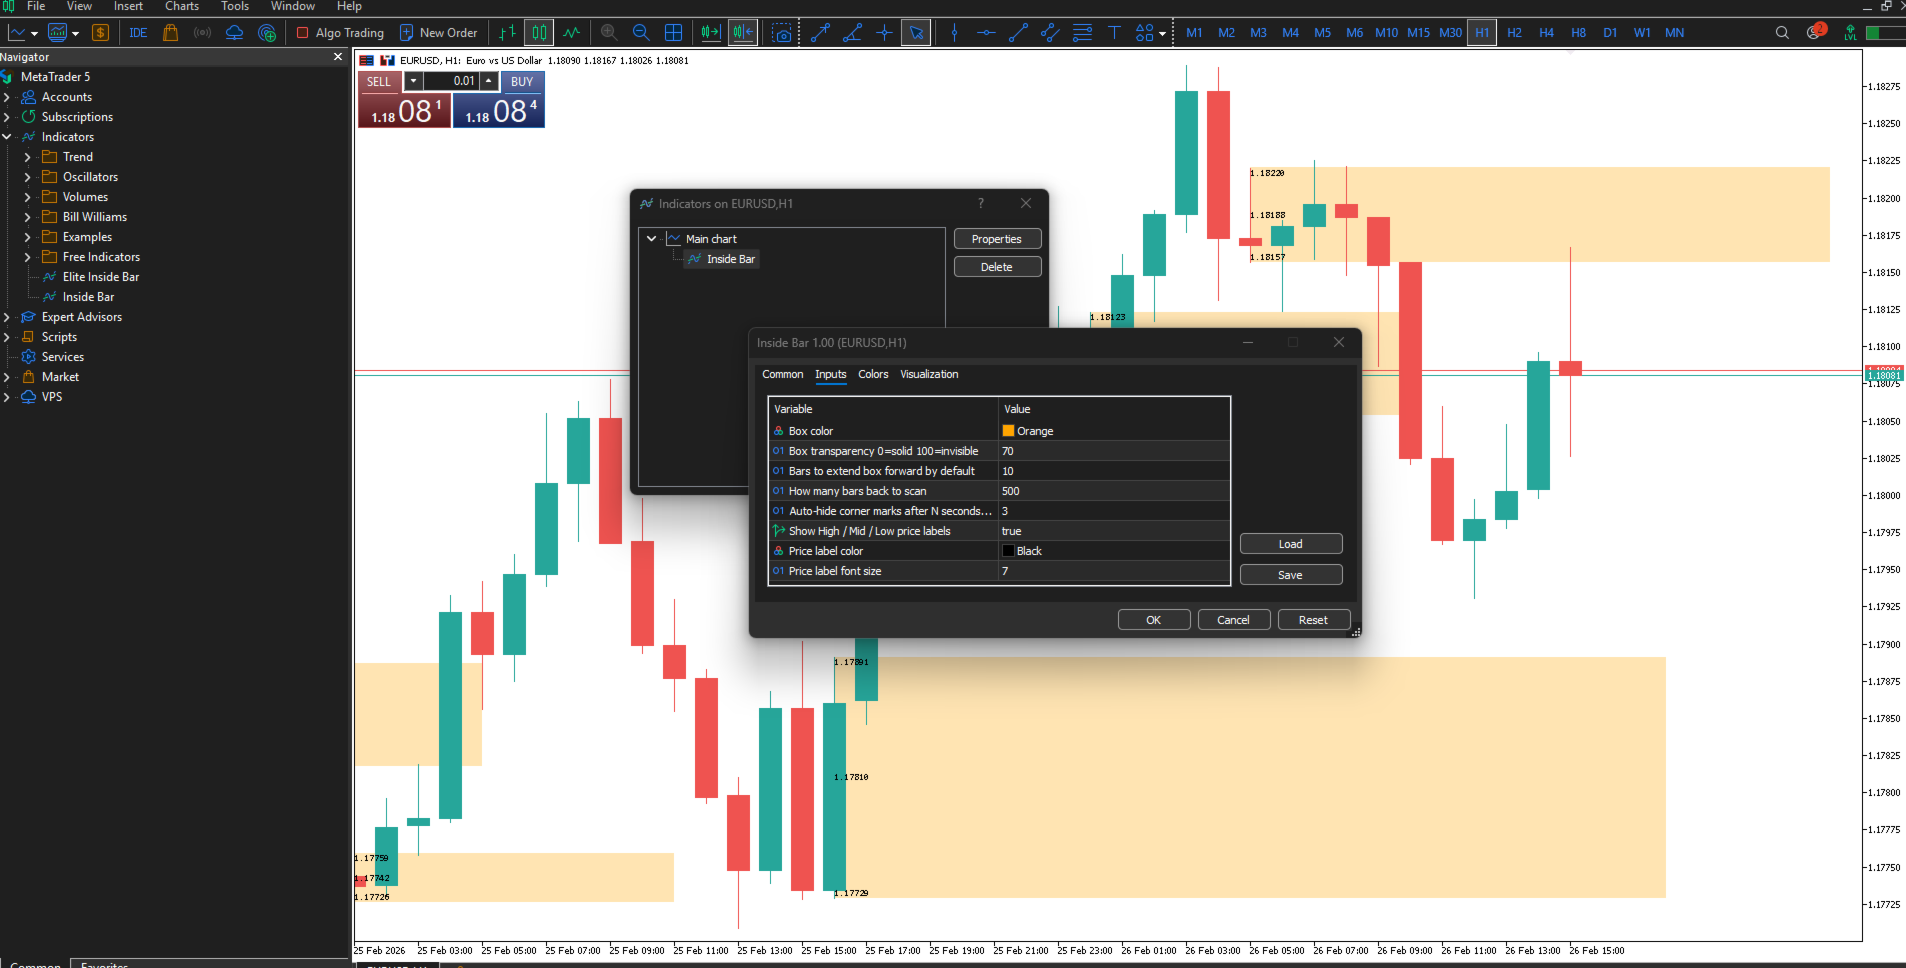This screenshot has height=968, width=1906.
Task: Open the Signals radio wave icon
Action: tap(202, 33)
